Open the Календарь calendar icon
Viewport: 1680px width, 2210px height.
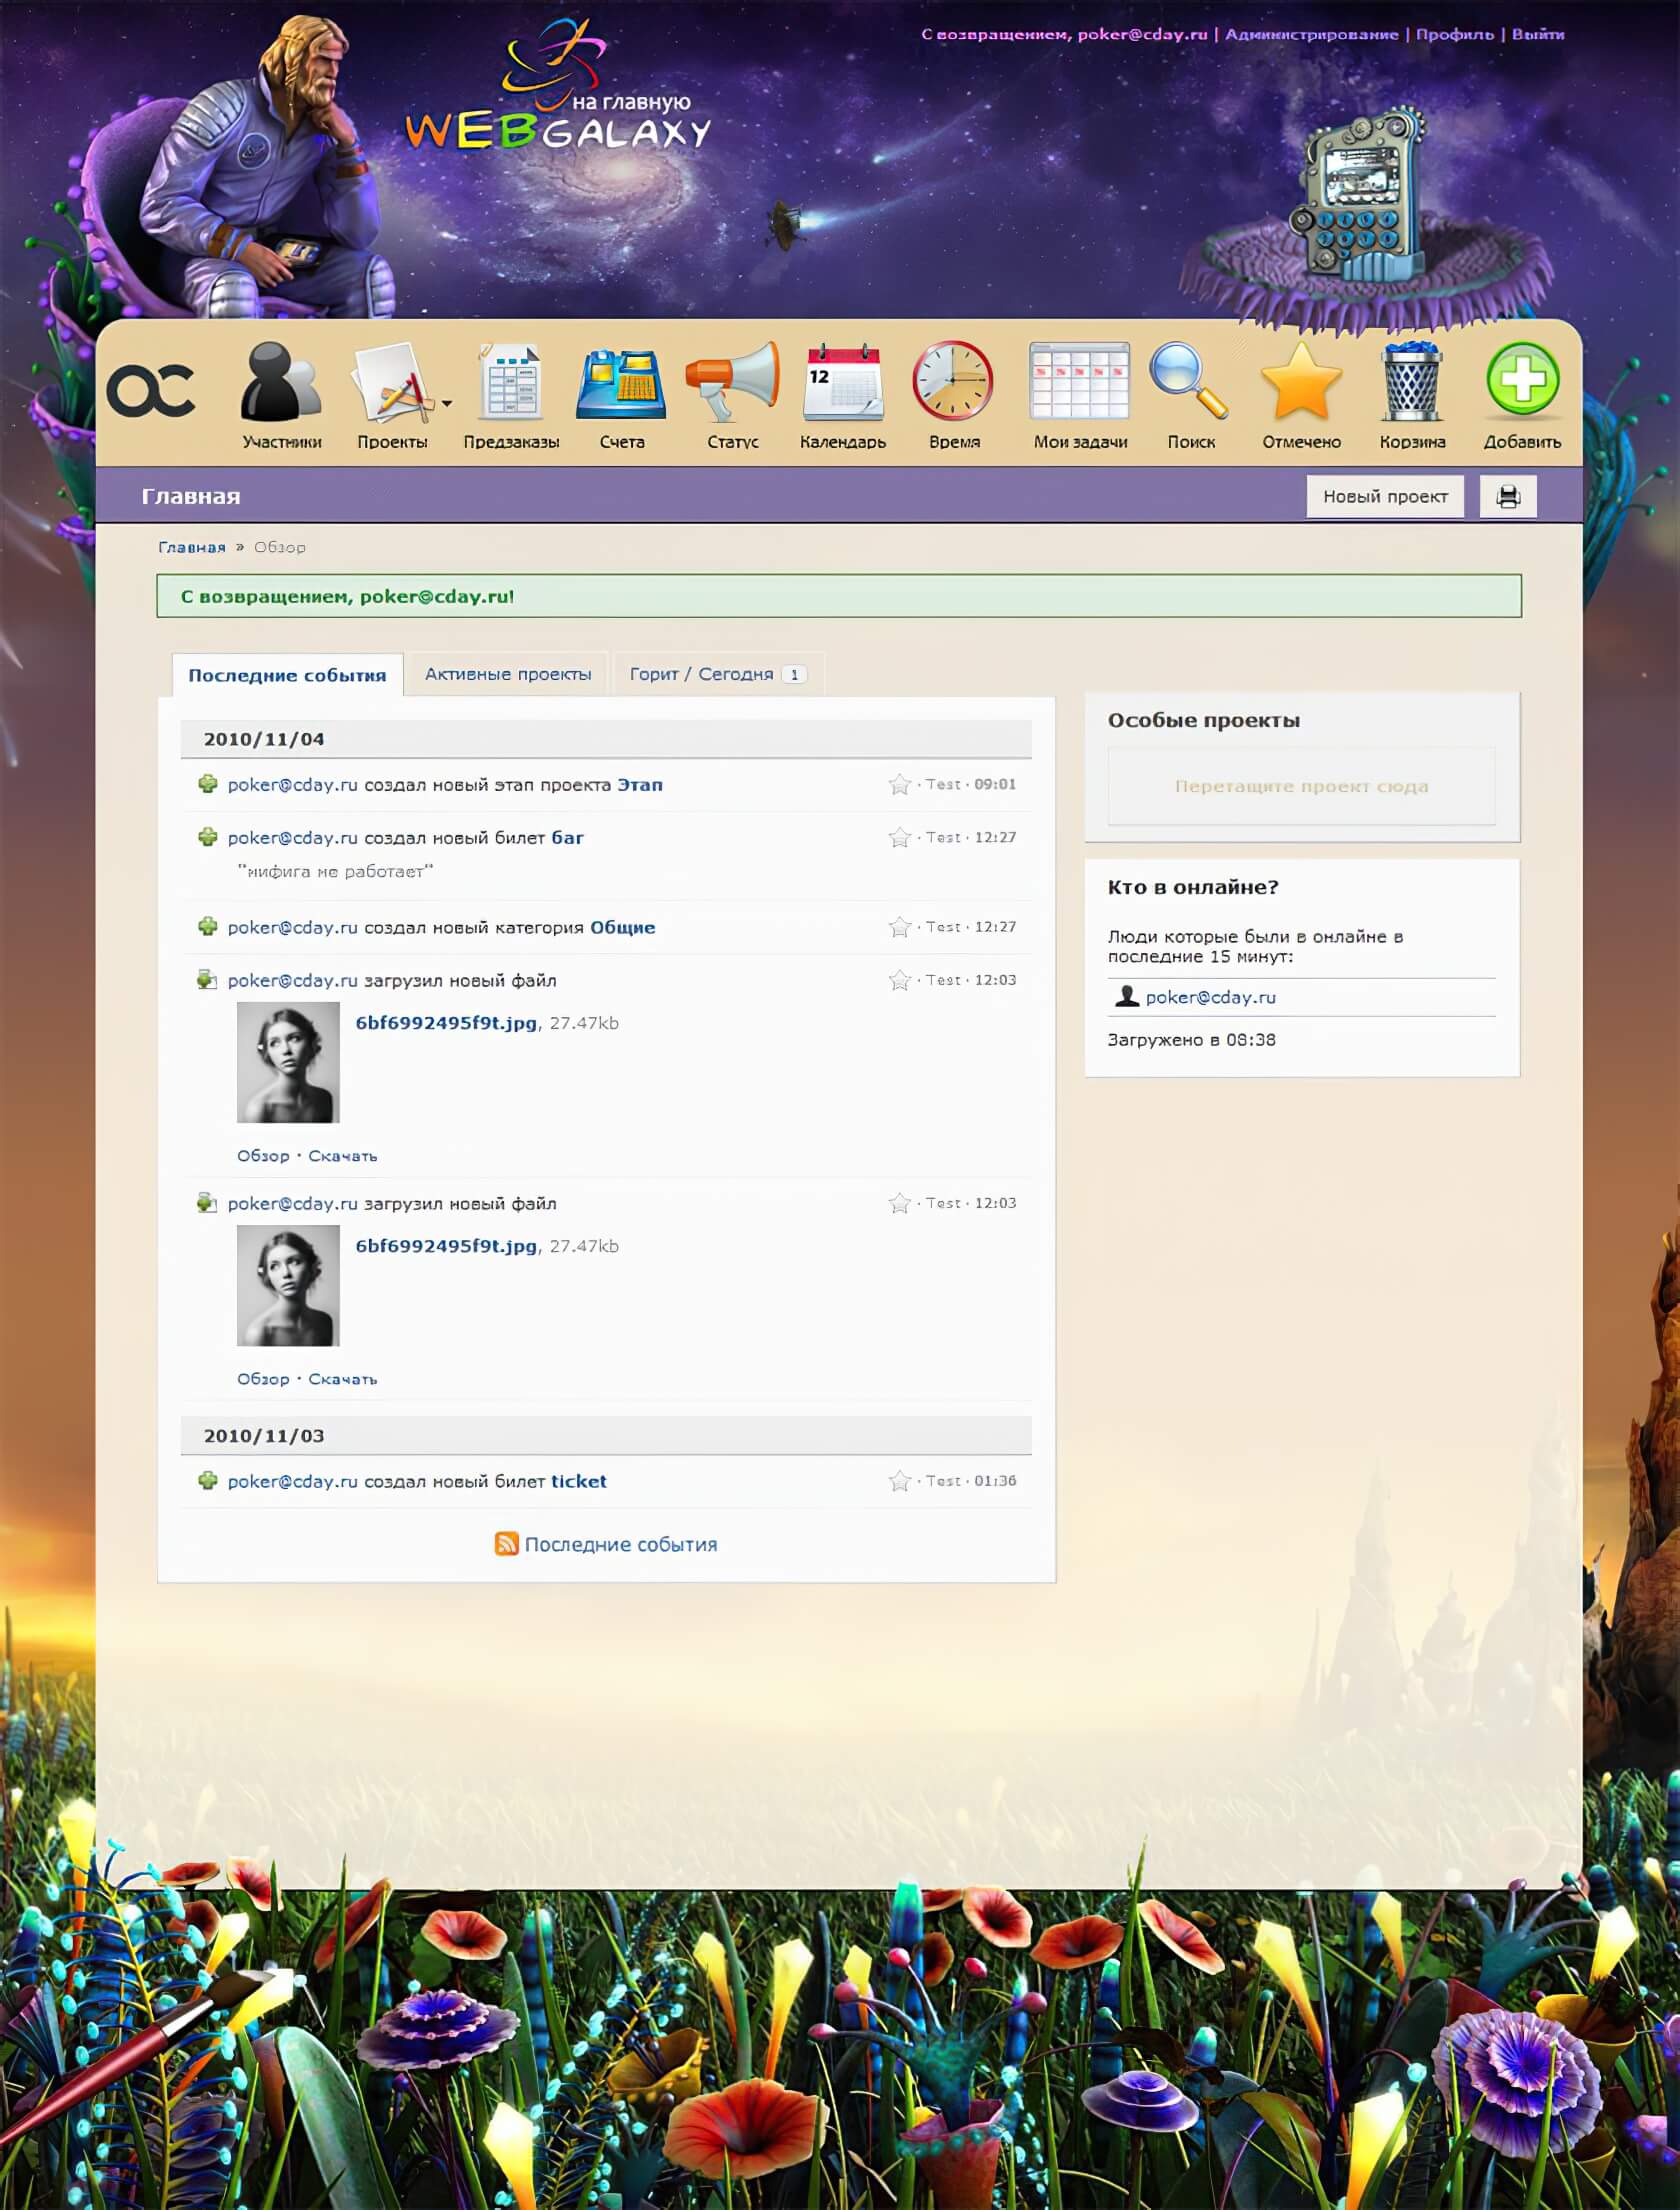click(x=842, y=382)
